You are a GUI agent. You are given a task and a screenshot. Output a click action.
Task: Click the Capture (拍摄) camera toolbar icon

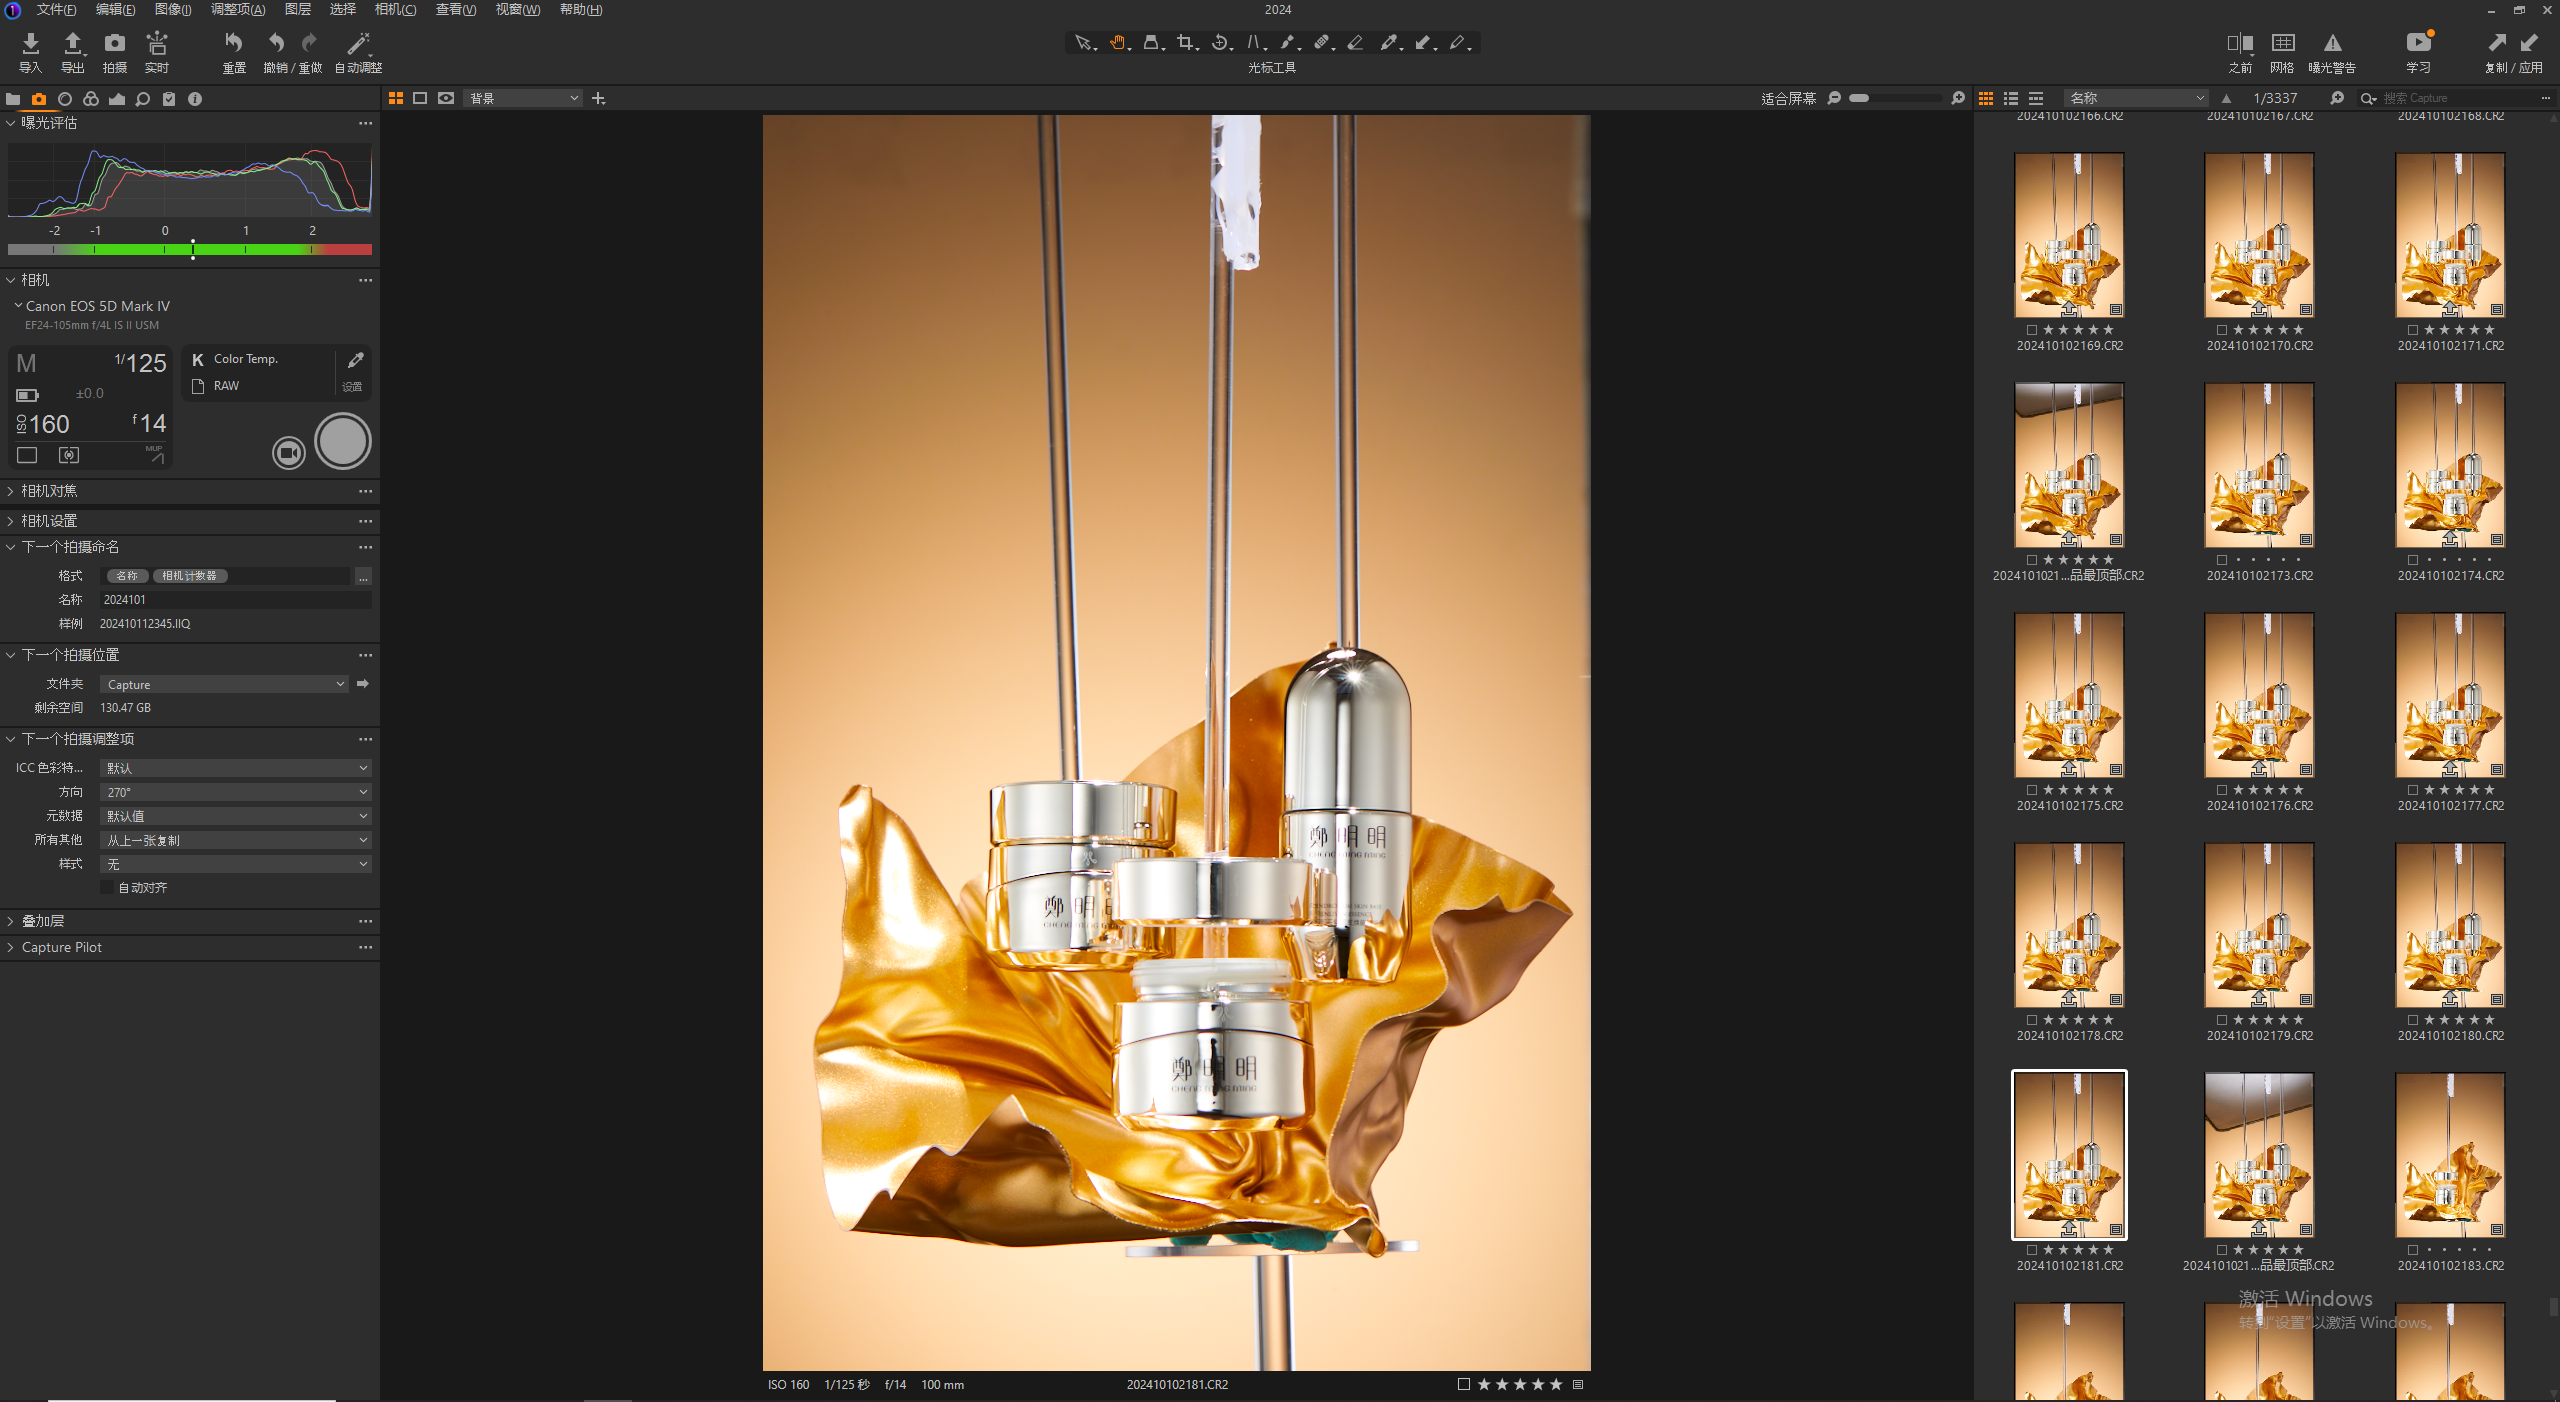point(115,43)
